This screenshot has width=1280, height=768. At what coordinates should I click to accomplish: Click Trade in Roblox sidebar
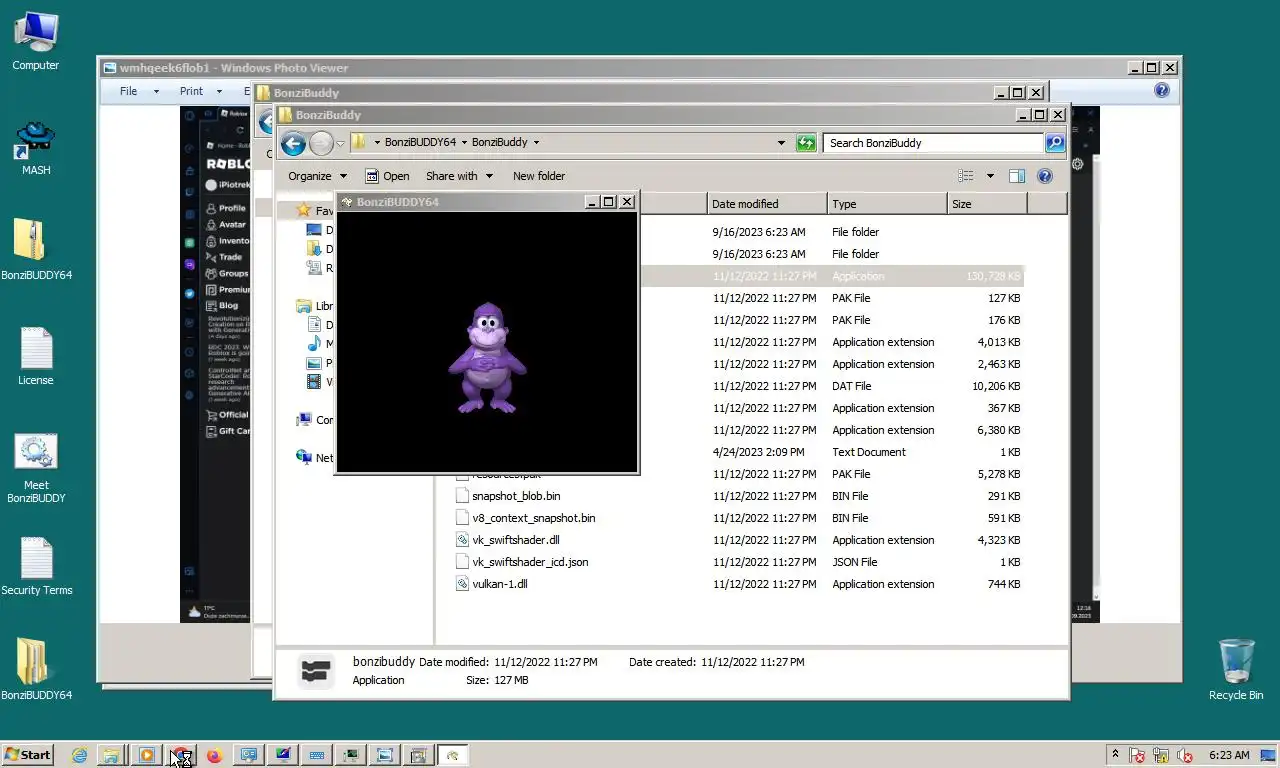pyautogui.click(x=224, y=257)
